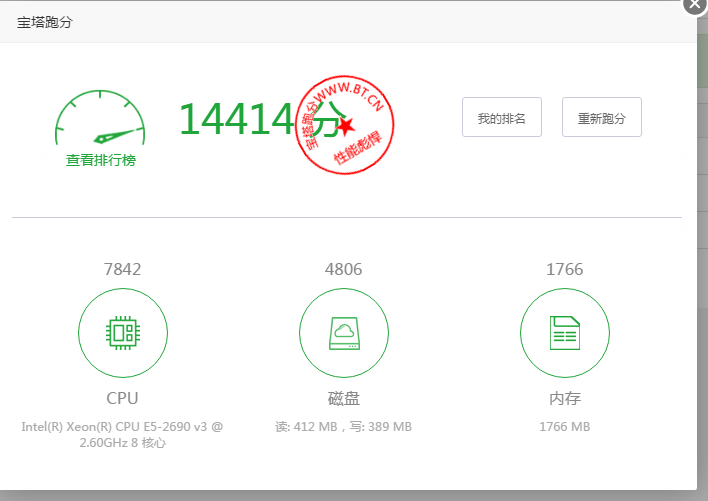
Task: Click the 磁盘 disk icon
Action: (x=344, y=333)
